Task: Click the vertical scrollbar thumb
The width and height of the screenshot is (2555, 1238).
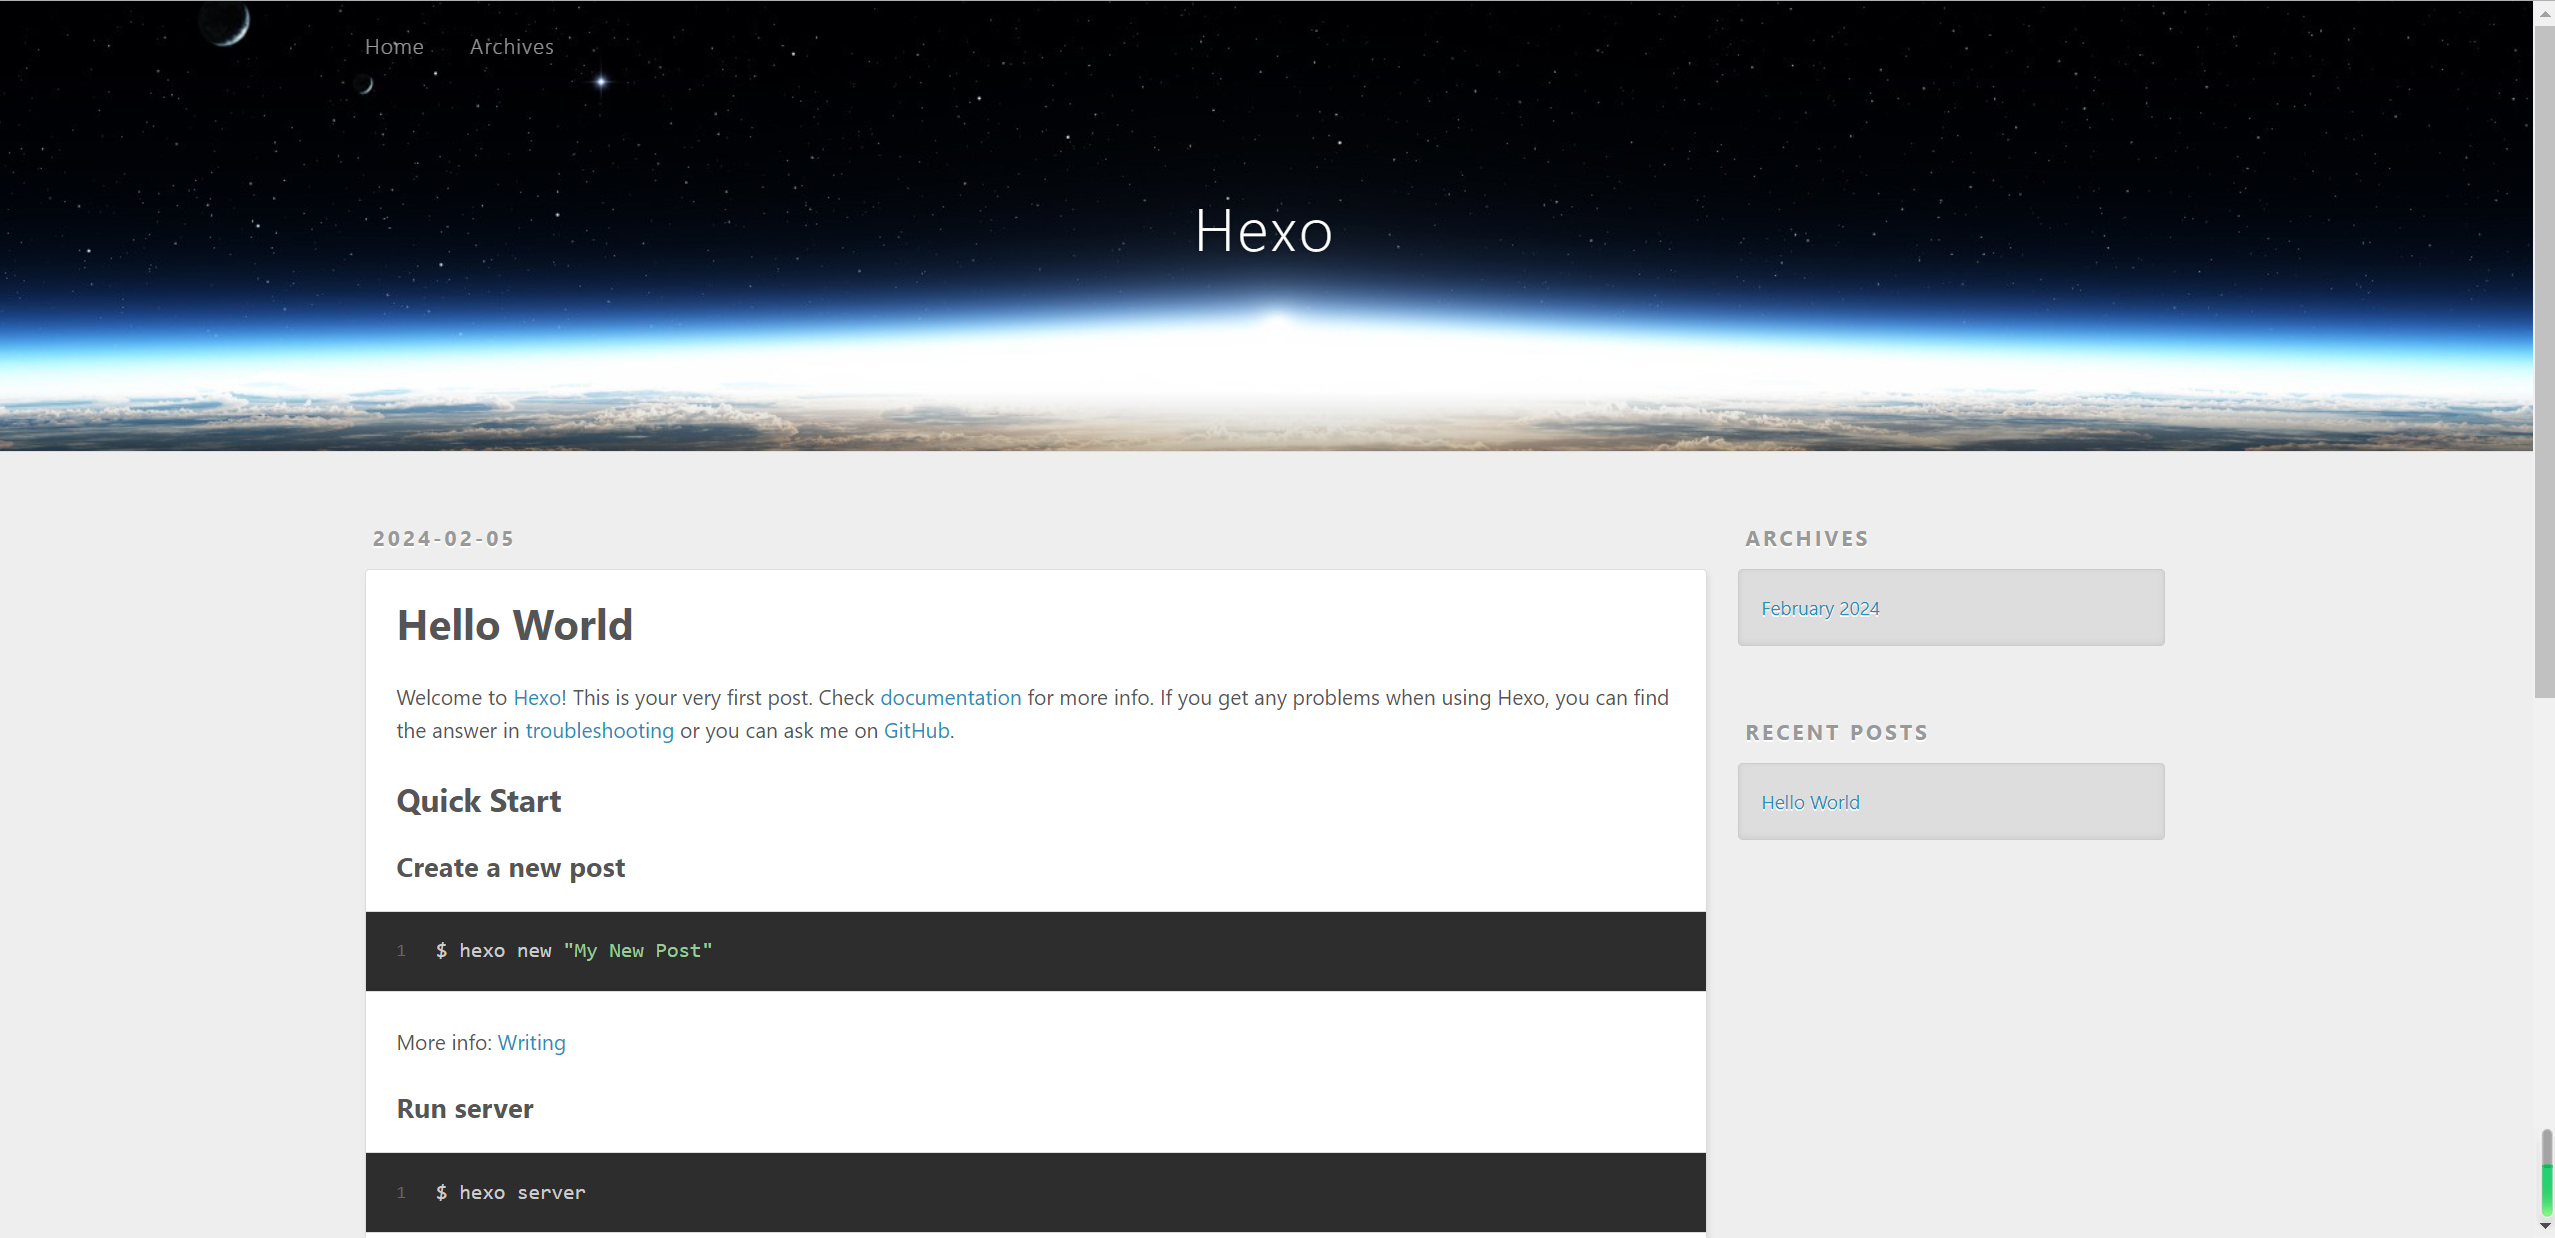Action: coord(2544,360)
